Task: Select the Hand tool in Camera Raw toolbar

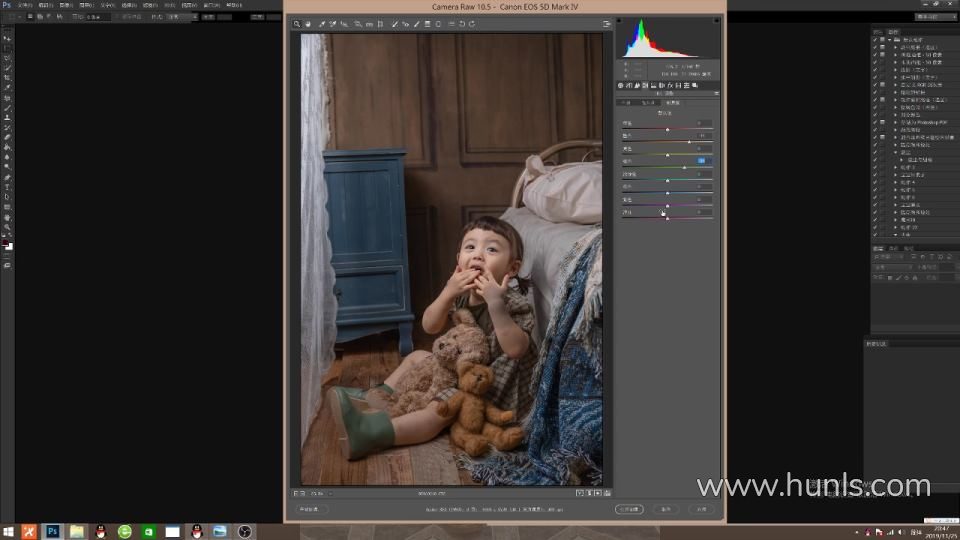Action: (308, 24)
